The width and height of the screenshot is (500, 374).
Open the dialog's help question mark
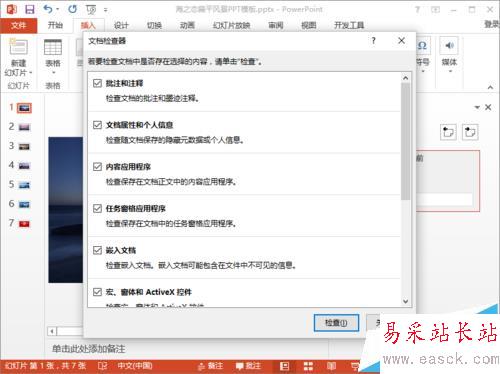374,41
